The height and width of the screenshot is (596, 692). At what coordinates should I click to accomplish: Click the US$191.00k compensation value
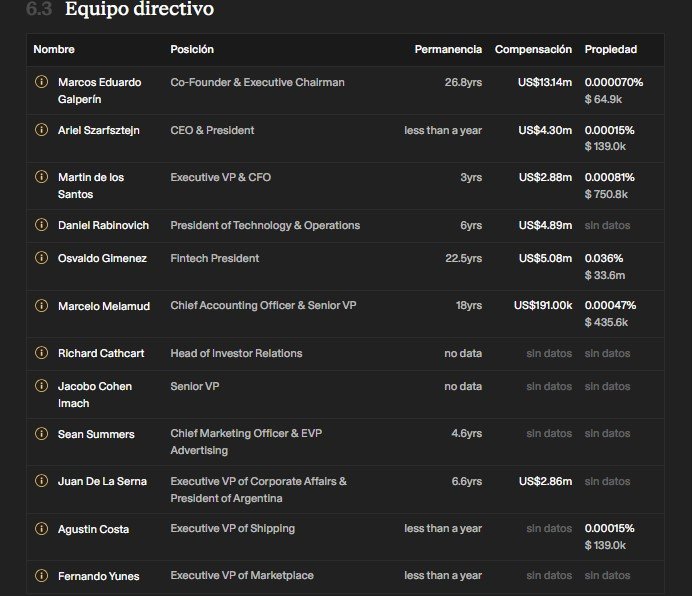coord(543,305)
